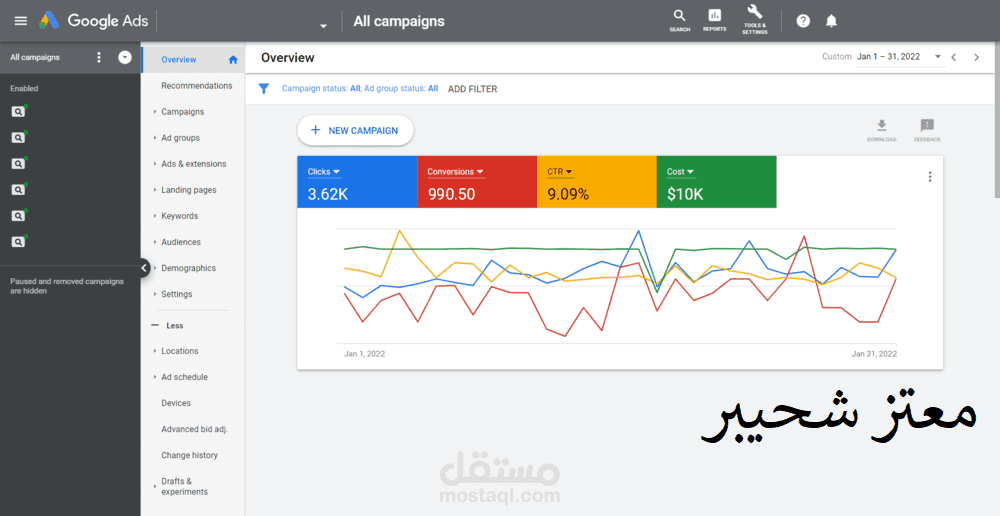Select the Overview page
This screenshot has height=516, width=1000.
click(x=179, y=60)
